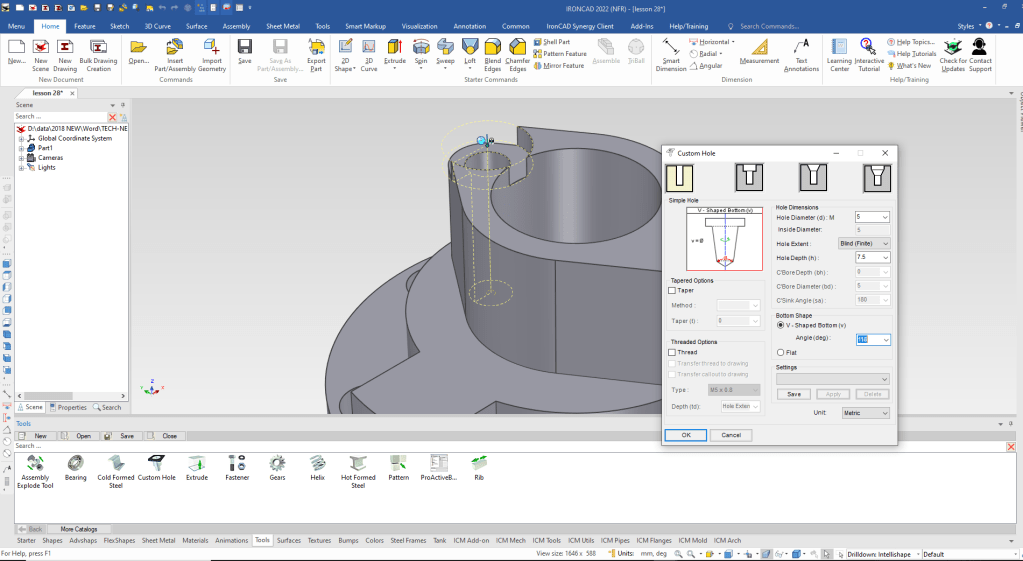1023x561 pixels.
Task: Select the Flat bottom shape option
Action: click(780, 352)
